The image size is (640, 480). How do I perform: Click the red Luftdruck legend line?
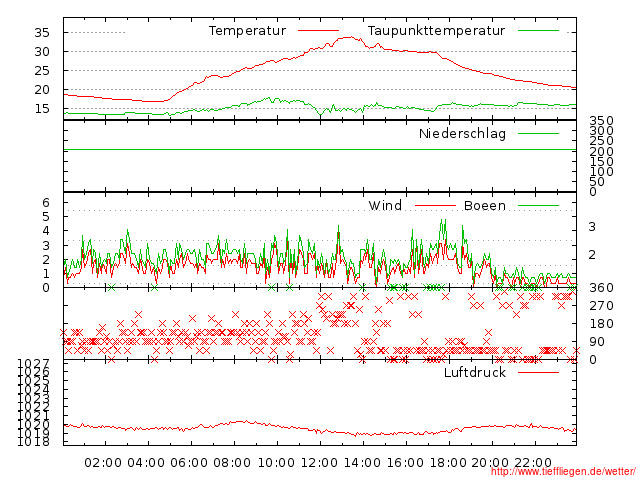538,372
